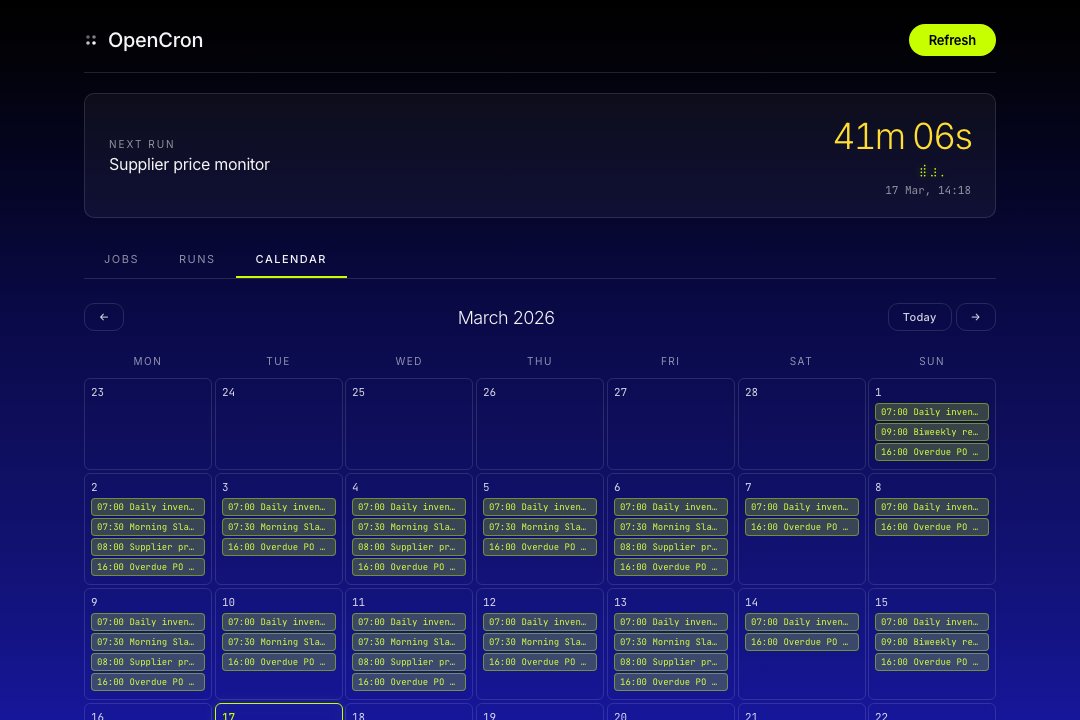Click OpenCron title text
1080x720 pixels.
[x=156, y=40]
